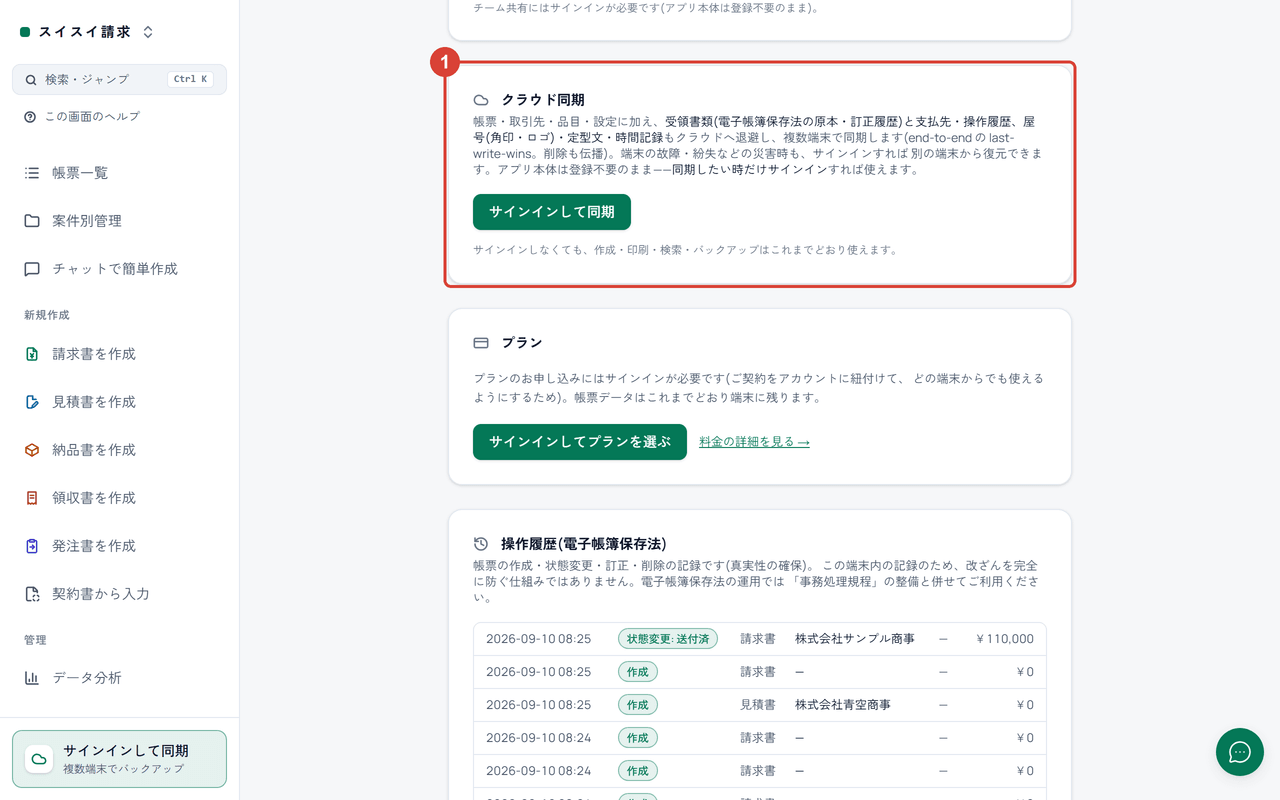Click the ¥110,000 amount cell

pos(1005,639)
